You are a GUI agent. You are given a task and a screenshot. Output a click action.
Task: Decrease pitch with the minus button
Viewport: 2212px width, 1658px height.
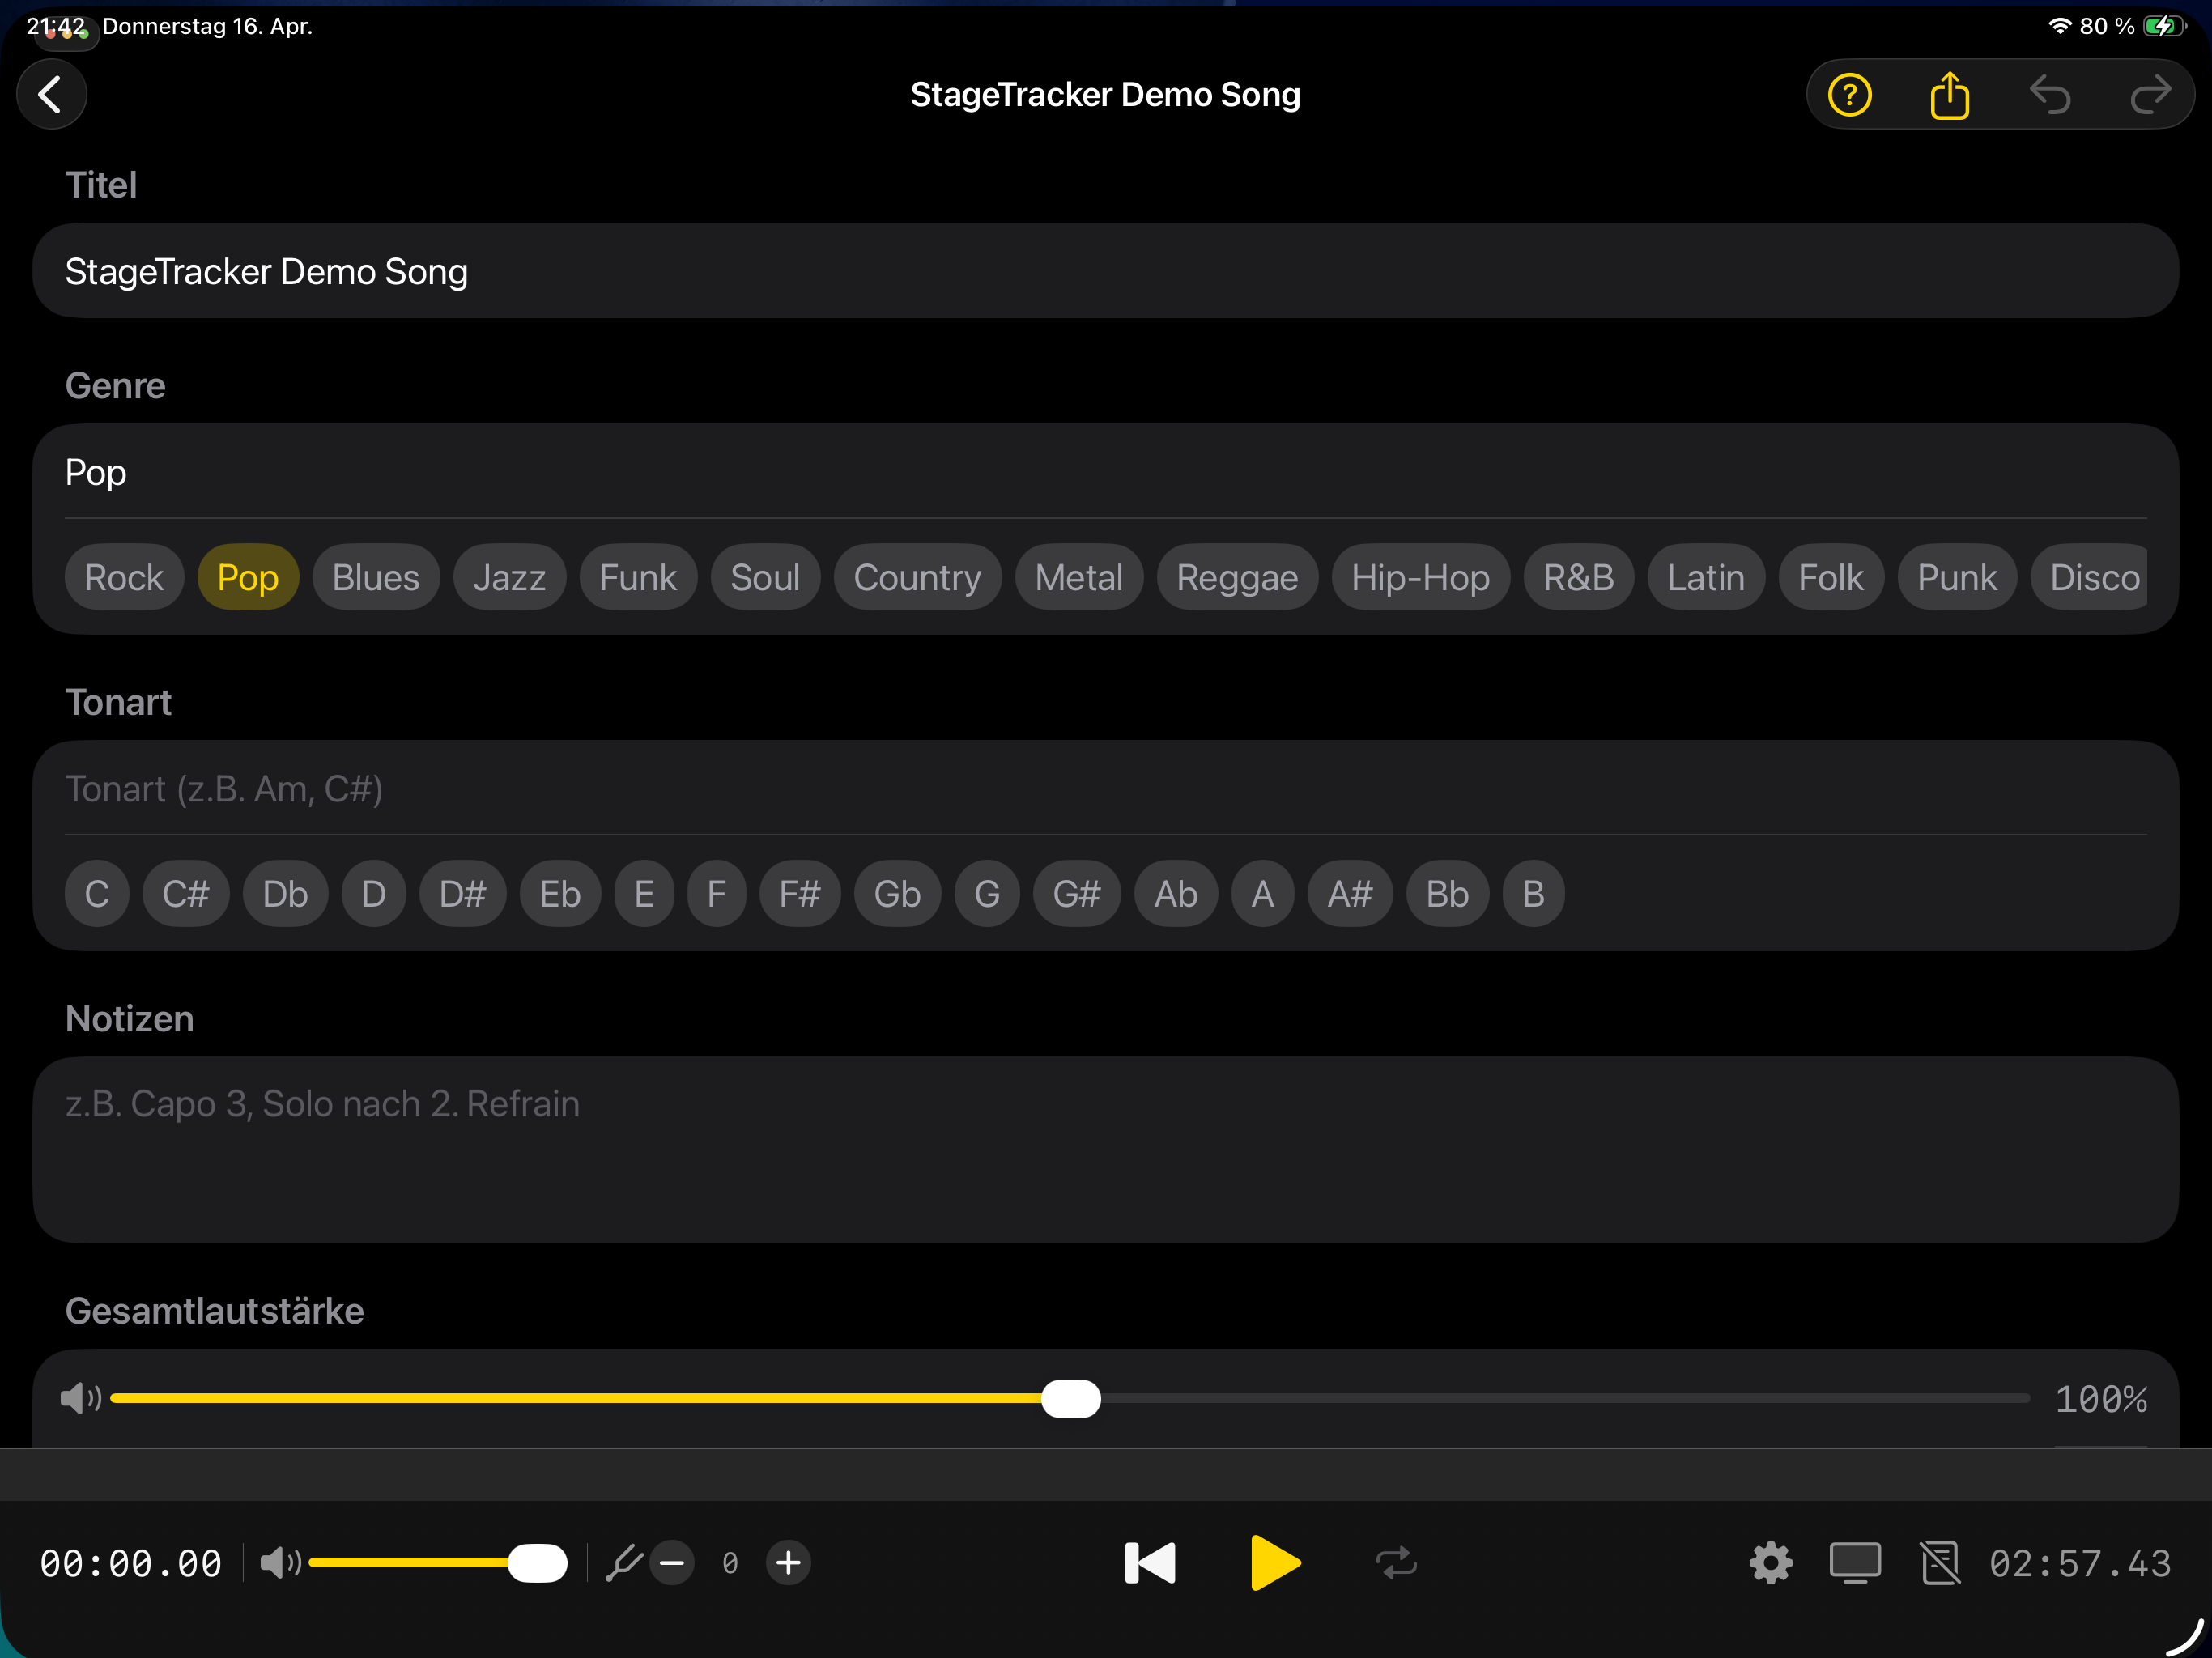(672, 1562)
